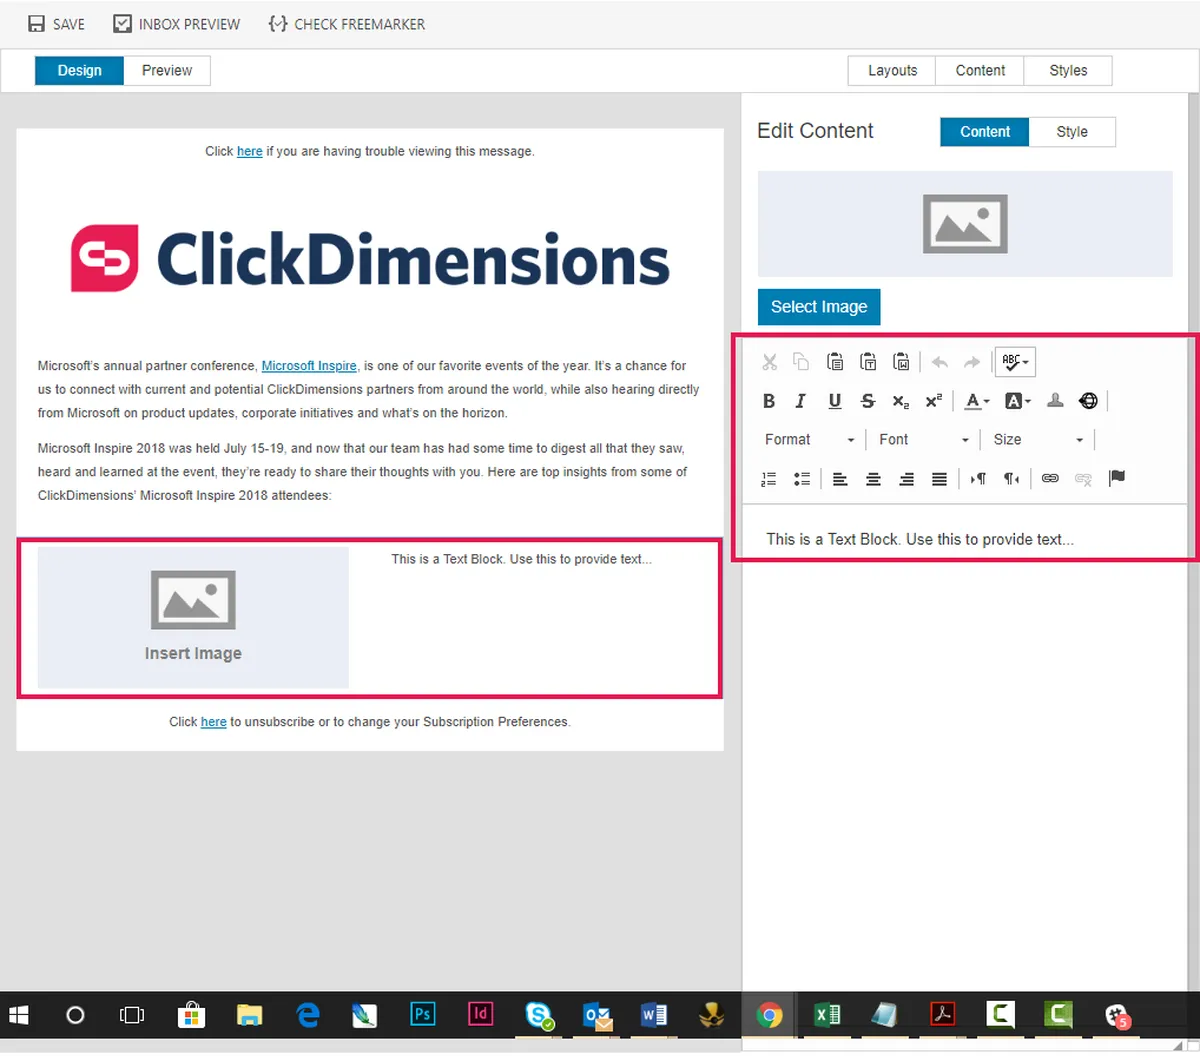The width and height of the screenshot is (1200, 1061).
Task: Click the text block in email canvas
Action: 521,559
